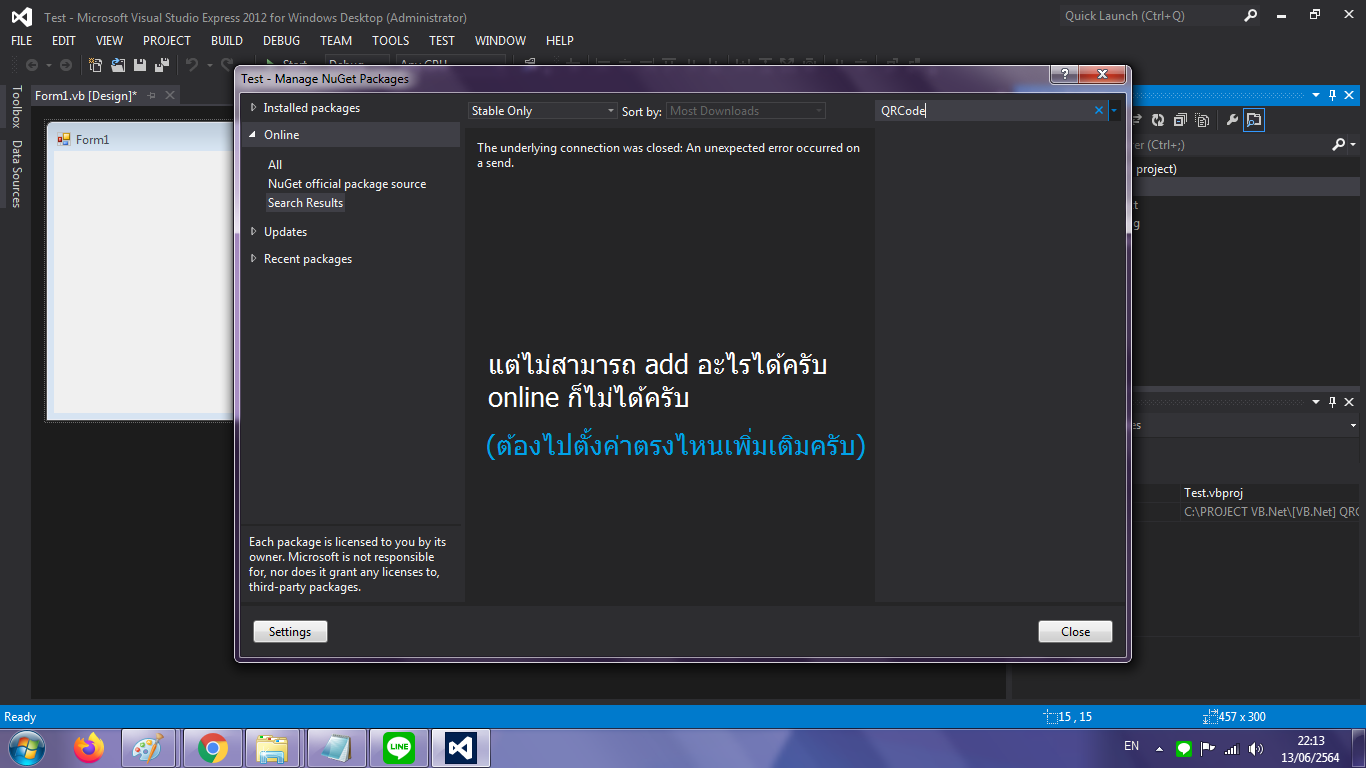Open the TOOLS menu
This screenshot has height=768, width=1366.
[390, 41]
